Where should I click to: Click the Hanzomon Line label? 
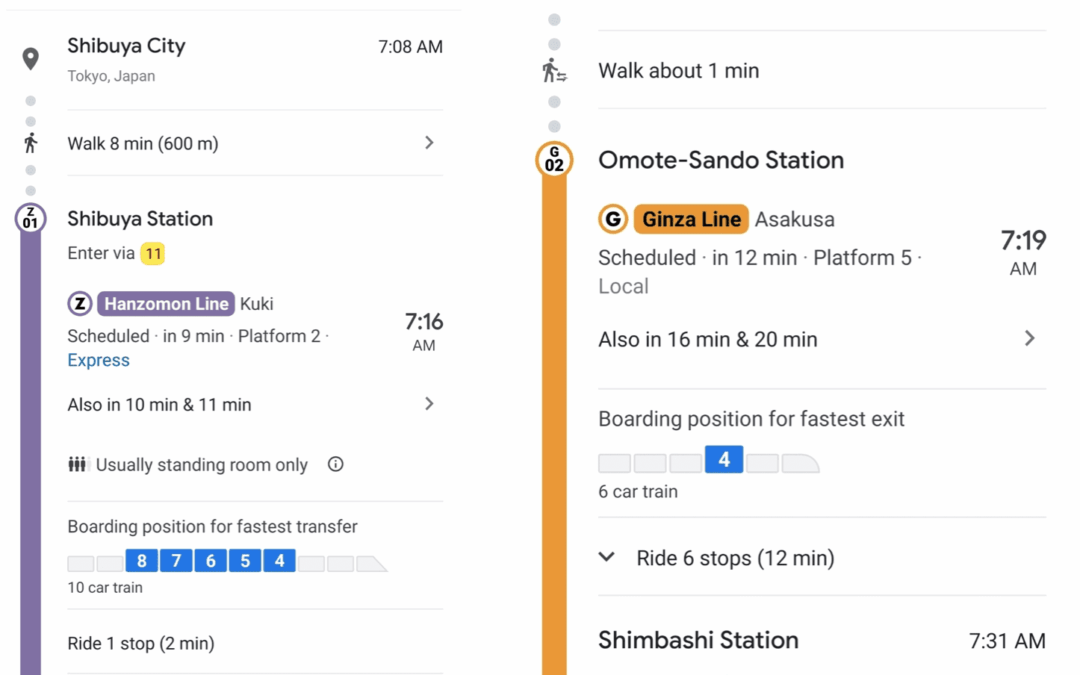(166, 304)
